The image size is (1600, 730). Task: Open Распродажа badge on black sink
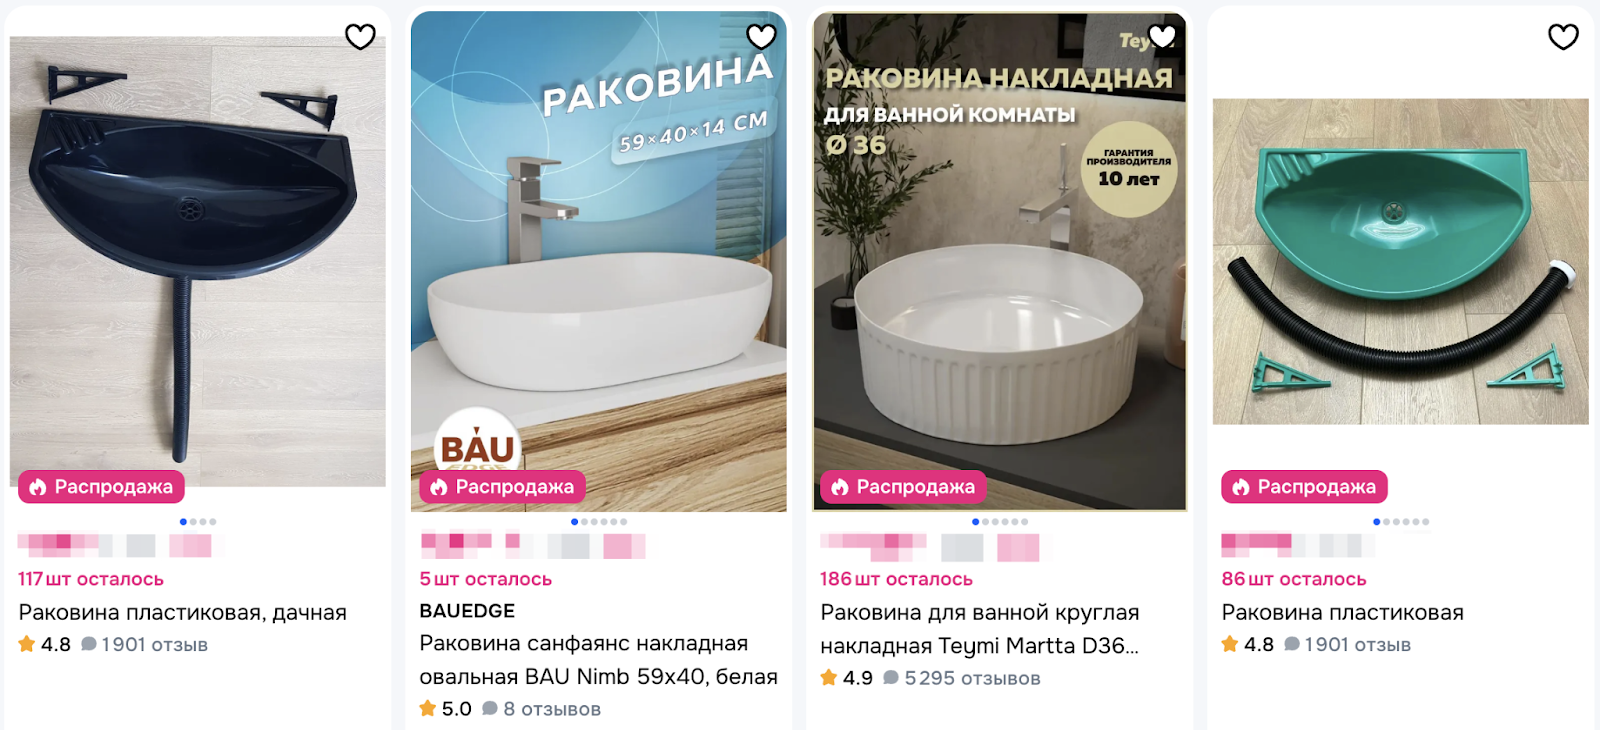(101, 487)
